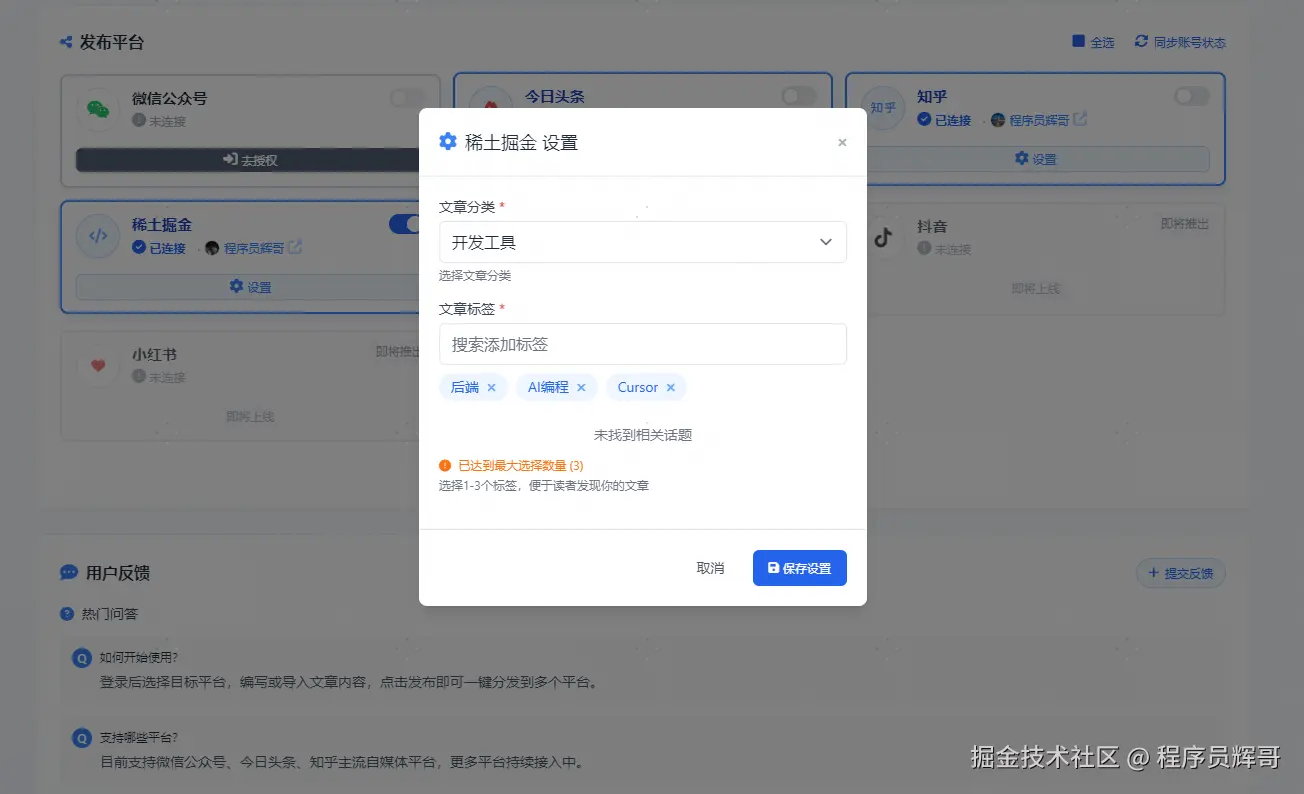This screenshot has width=1304, height=794.
Task: Click the 如何开始使用? question text
Action: pyautogui.click(x=139, y=658)
